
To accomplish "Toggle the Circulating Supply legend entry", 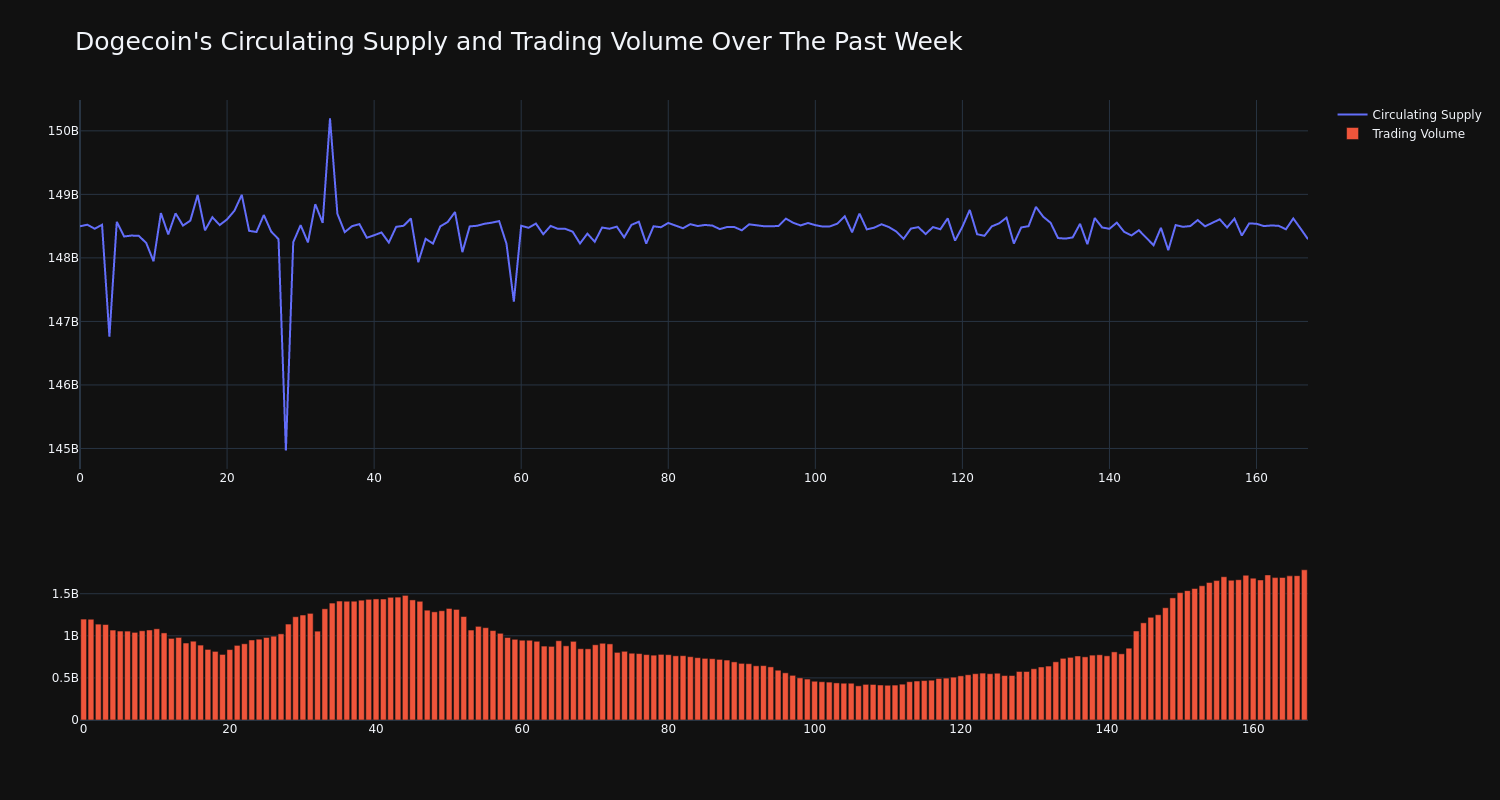I will pos(1409,115).
